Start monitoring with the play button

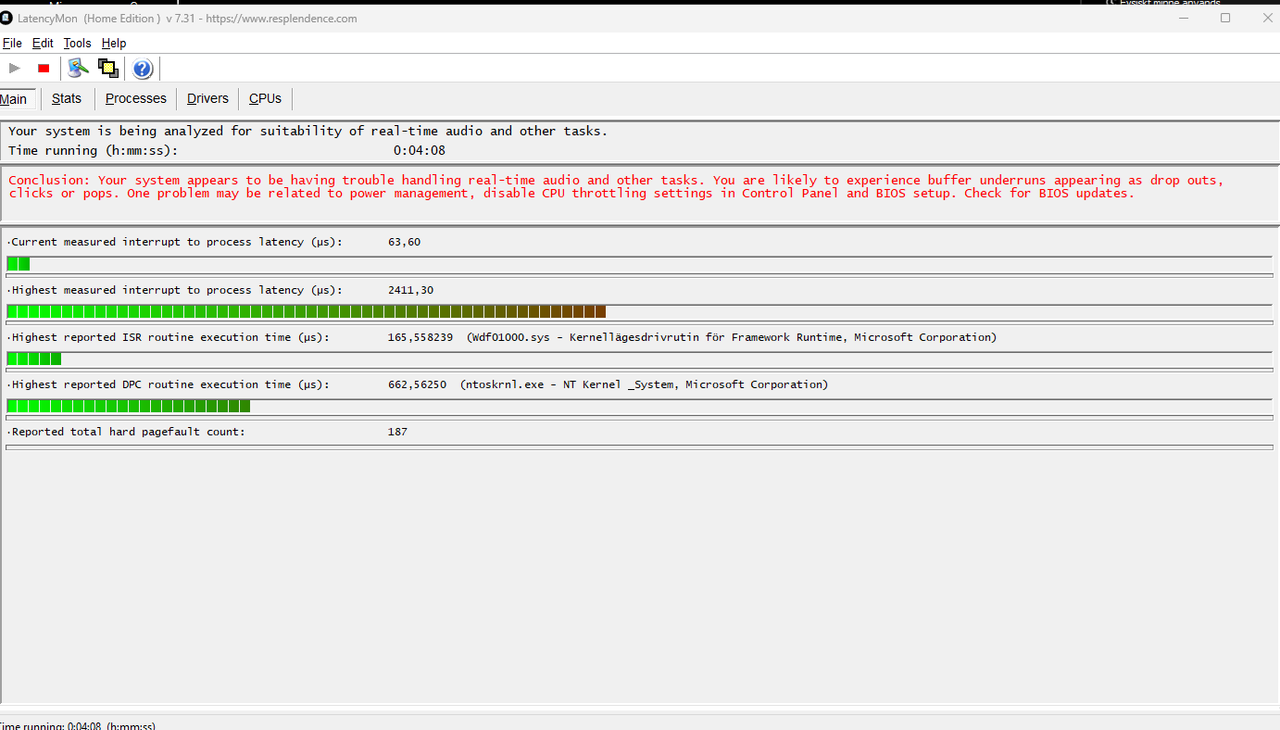(14, 68)
